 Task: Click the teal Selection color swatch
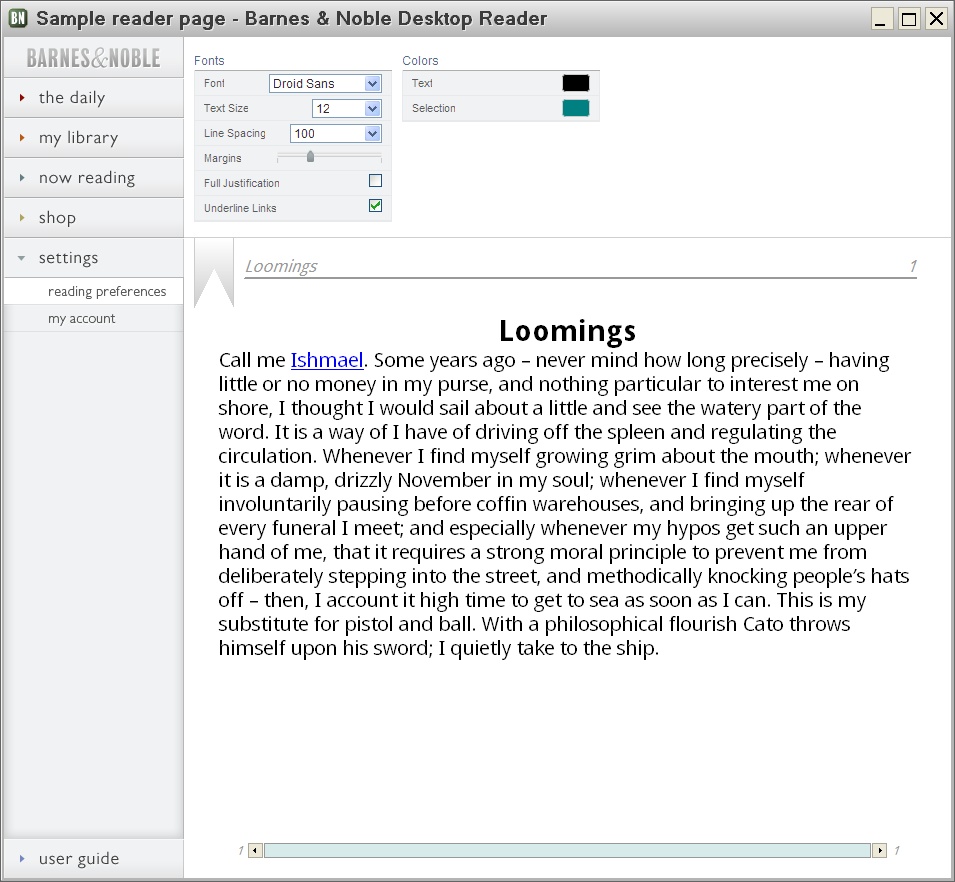click(x=576, y=108)
